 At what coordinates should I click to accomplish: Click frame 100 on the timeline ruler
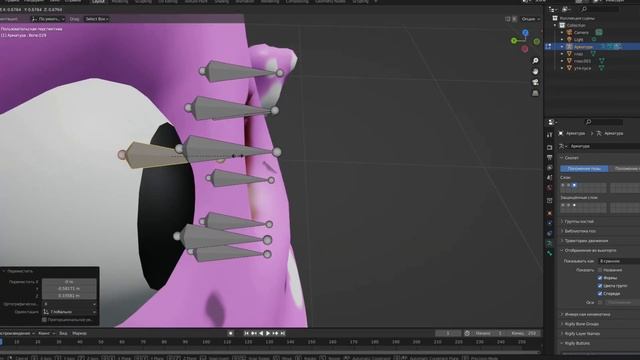206,342
